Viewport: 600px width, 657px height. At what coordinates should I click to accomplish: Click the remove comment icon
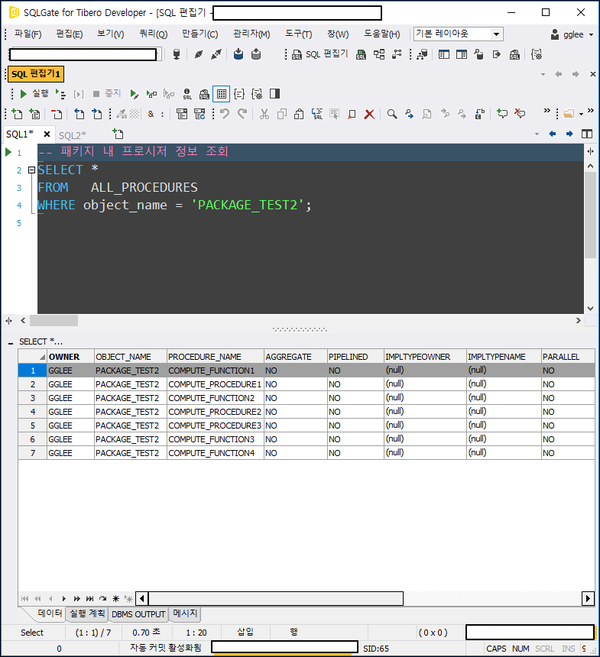[520, 114]
